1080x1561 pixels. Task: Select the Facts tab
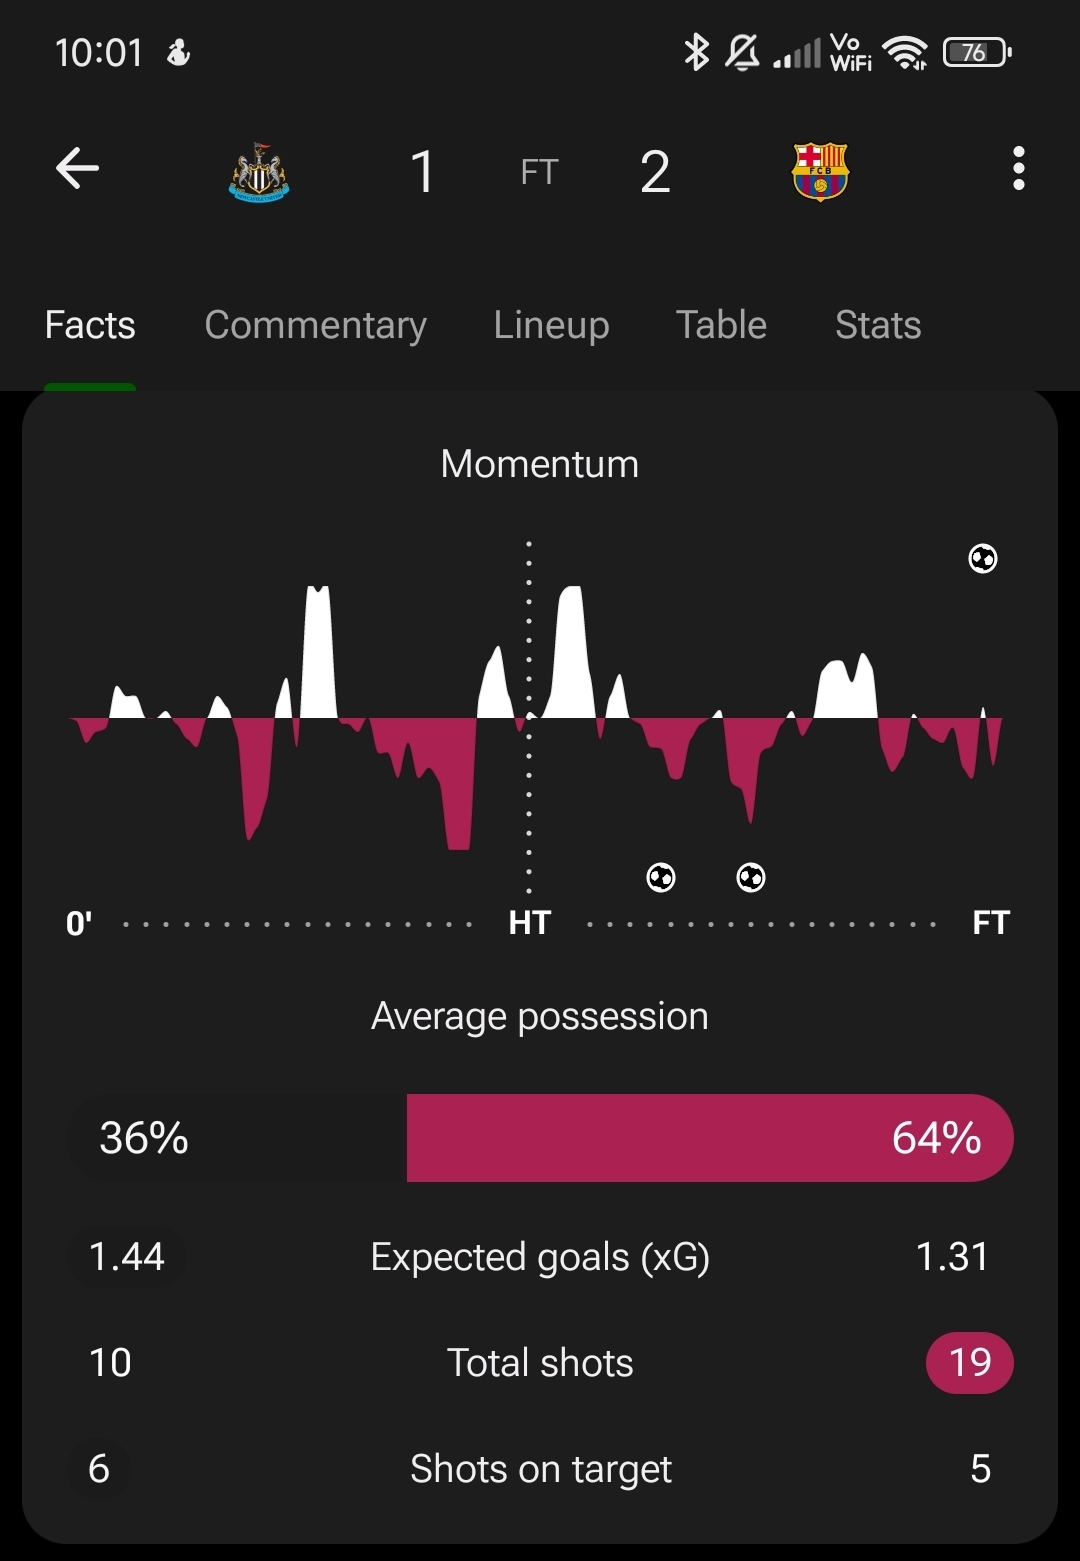(x=90, y=325)
